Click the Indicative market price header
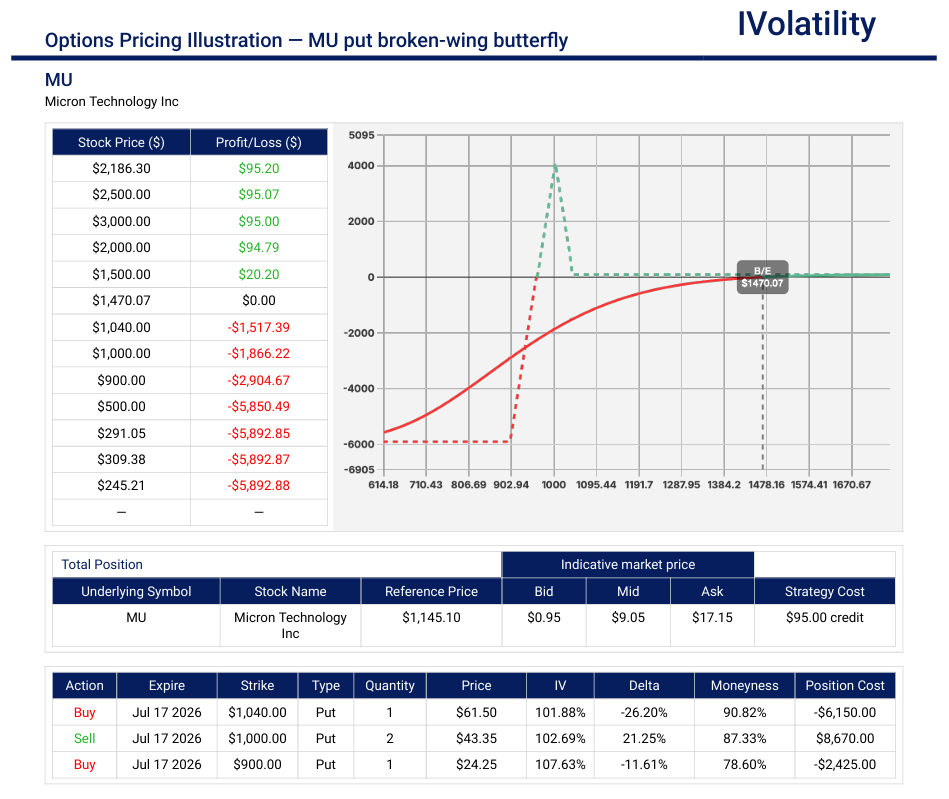949x799 pixels. [628, 565]
